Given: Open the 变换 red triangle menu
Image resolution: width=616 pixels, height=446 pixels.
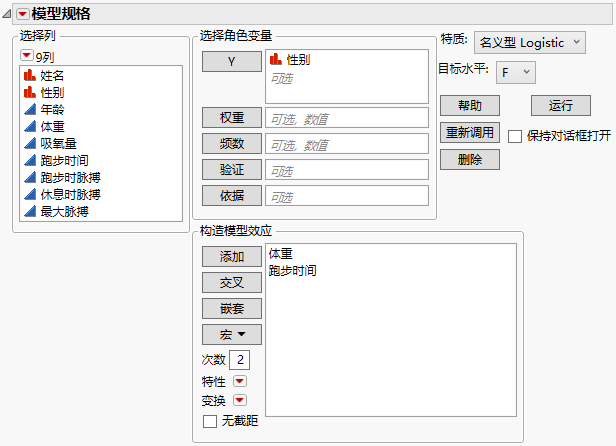Looking at the screenshot, I should pyautogui.click(x=240, y=400).
